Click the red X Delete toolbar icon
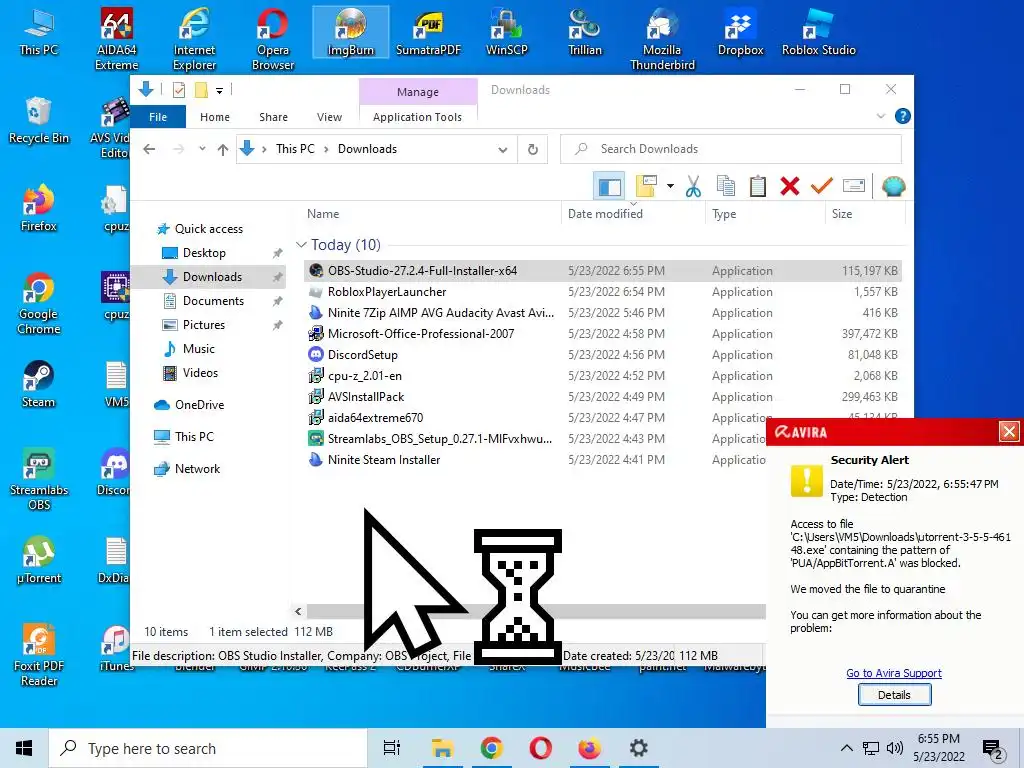This screenshot has height=768, width=1024. tap(790, 186)
